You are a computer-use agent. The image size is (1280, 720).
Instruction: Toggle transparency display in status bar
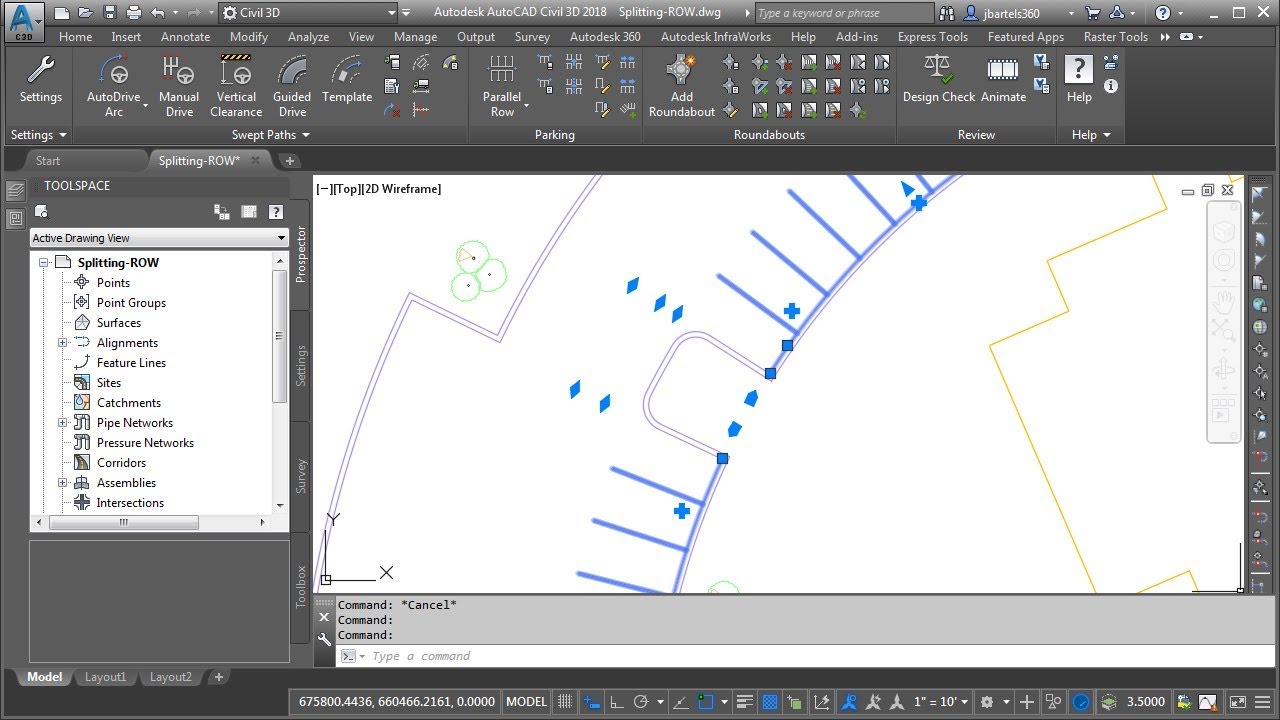[x=770, y=702]
